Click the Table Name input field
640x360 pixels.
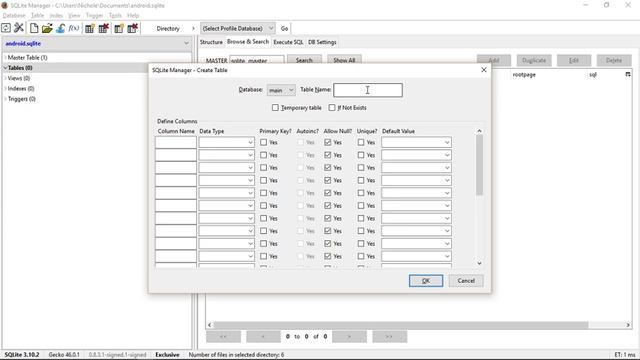[368, 90]
